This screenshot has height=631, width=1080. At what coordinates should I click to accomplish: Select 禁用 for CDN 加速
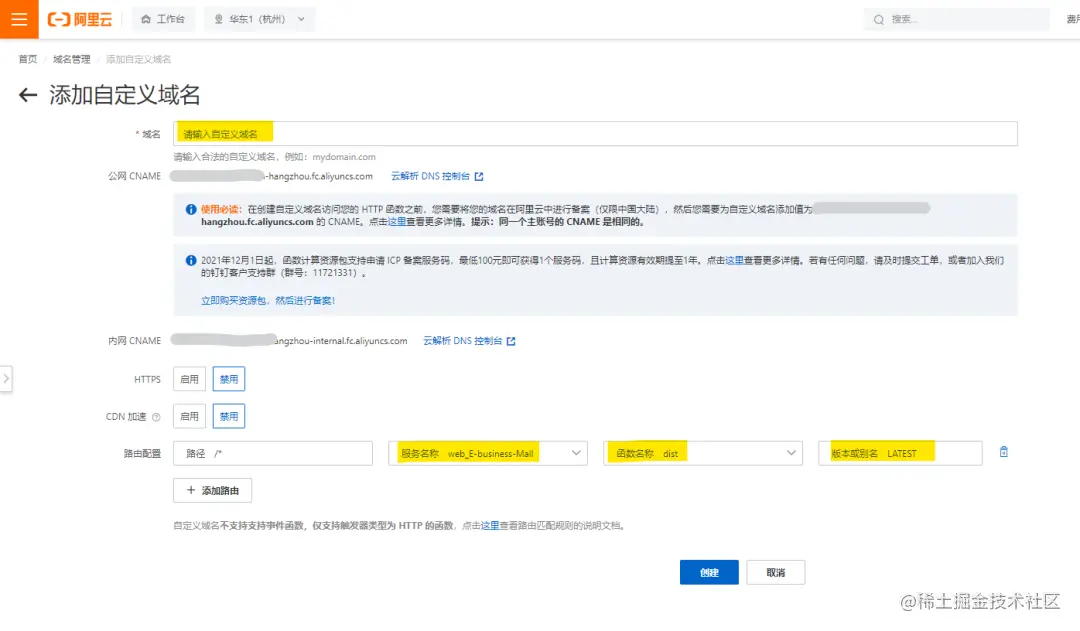point(229,416)
